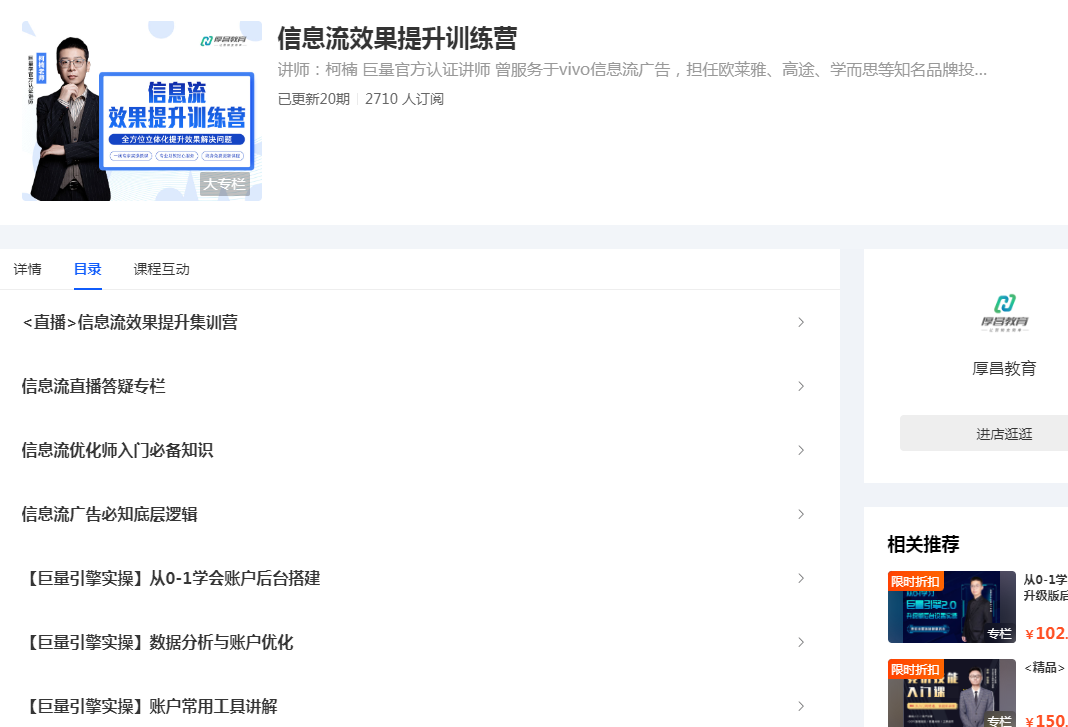Open the recommended course titled <精品>
This screenshot has height=727, width=1068.
[x=1044, y=668]
